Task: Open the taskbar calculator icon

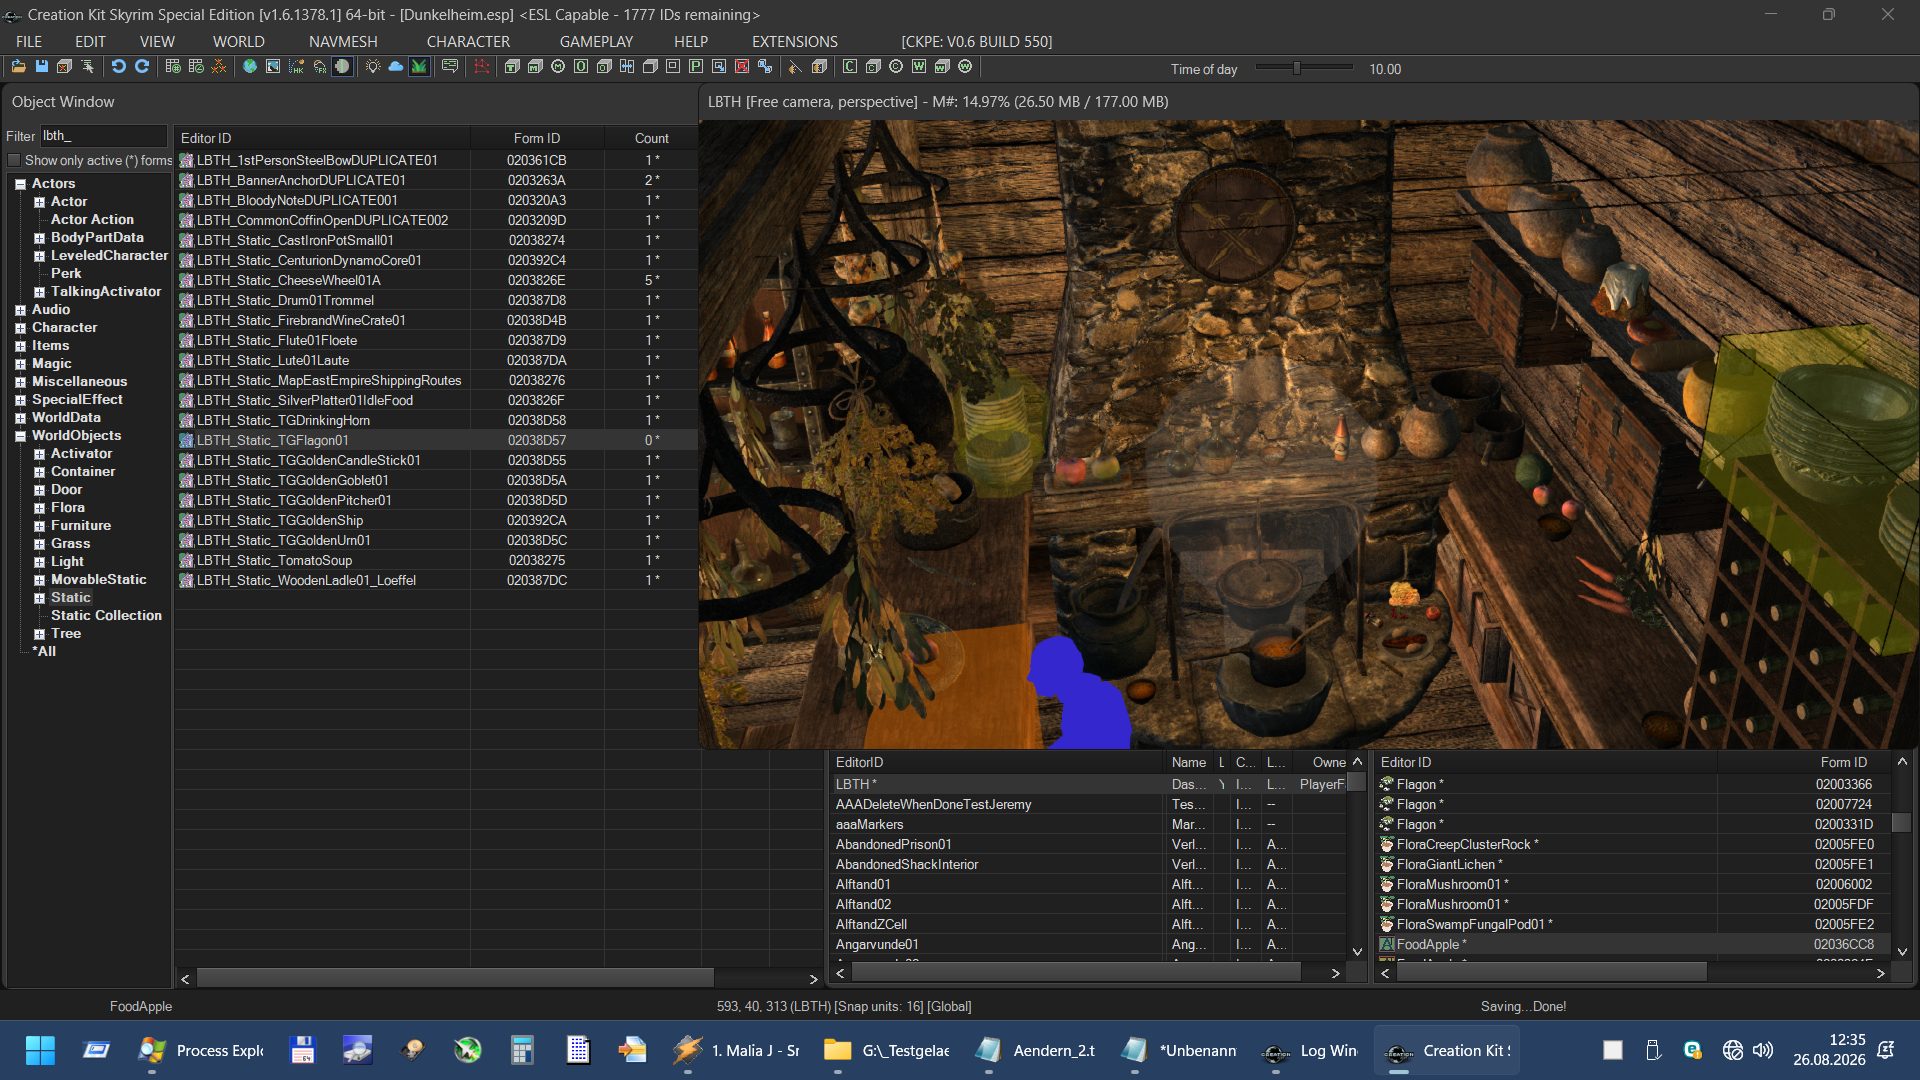Action: (x=521, y=1050)
